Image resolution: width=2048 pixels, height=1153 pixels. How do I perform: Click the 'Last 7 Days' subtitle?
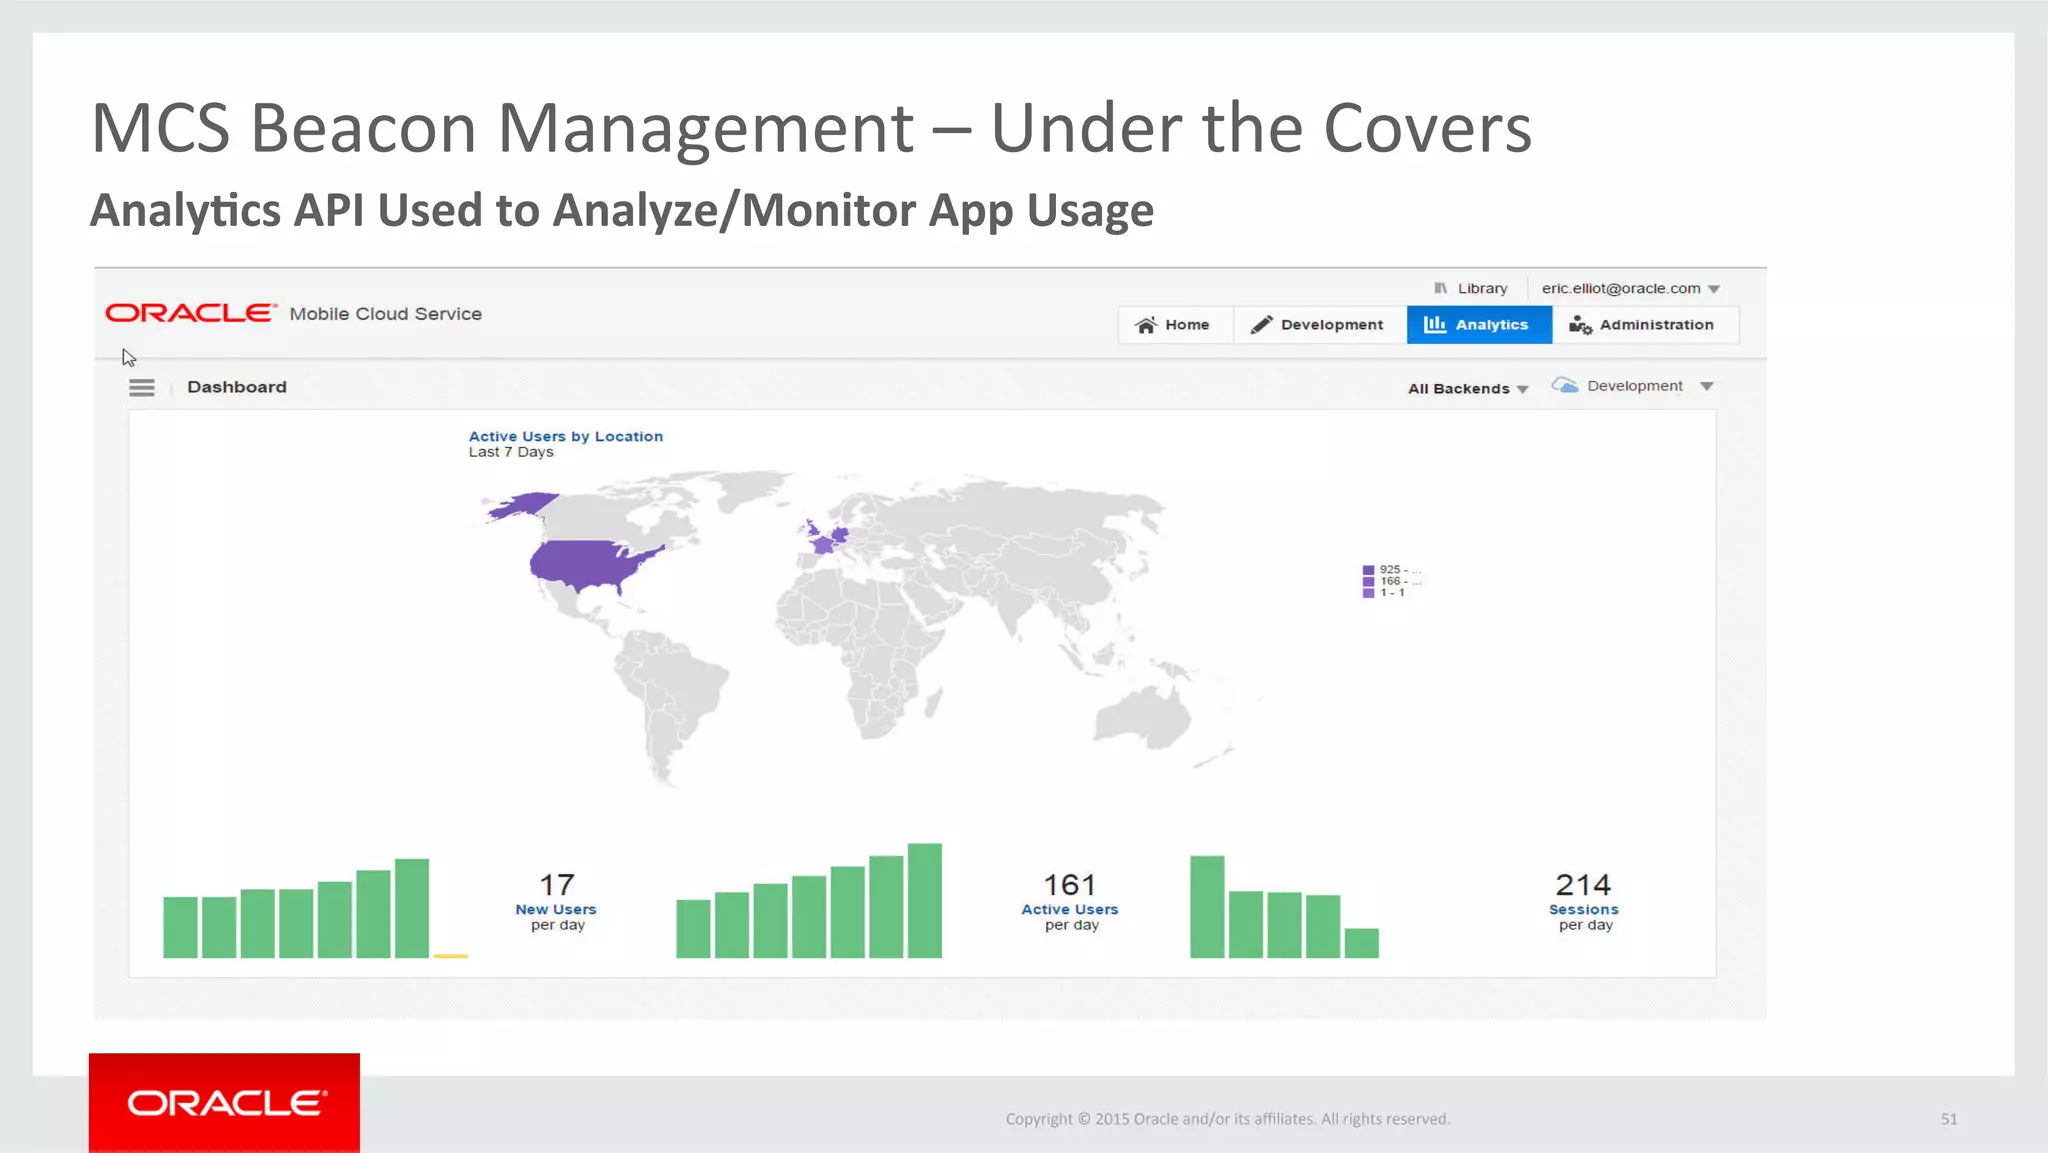[511, 452]
